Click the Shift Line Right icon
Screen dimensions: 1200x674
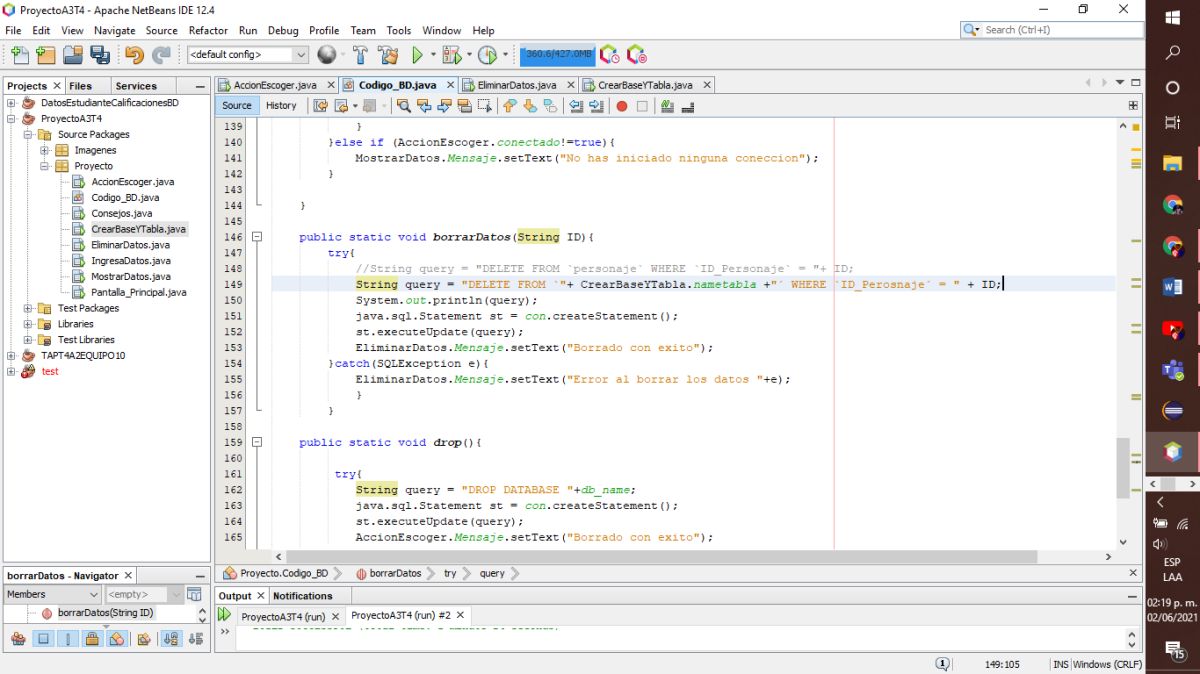[596, 105]
